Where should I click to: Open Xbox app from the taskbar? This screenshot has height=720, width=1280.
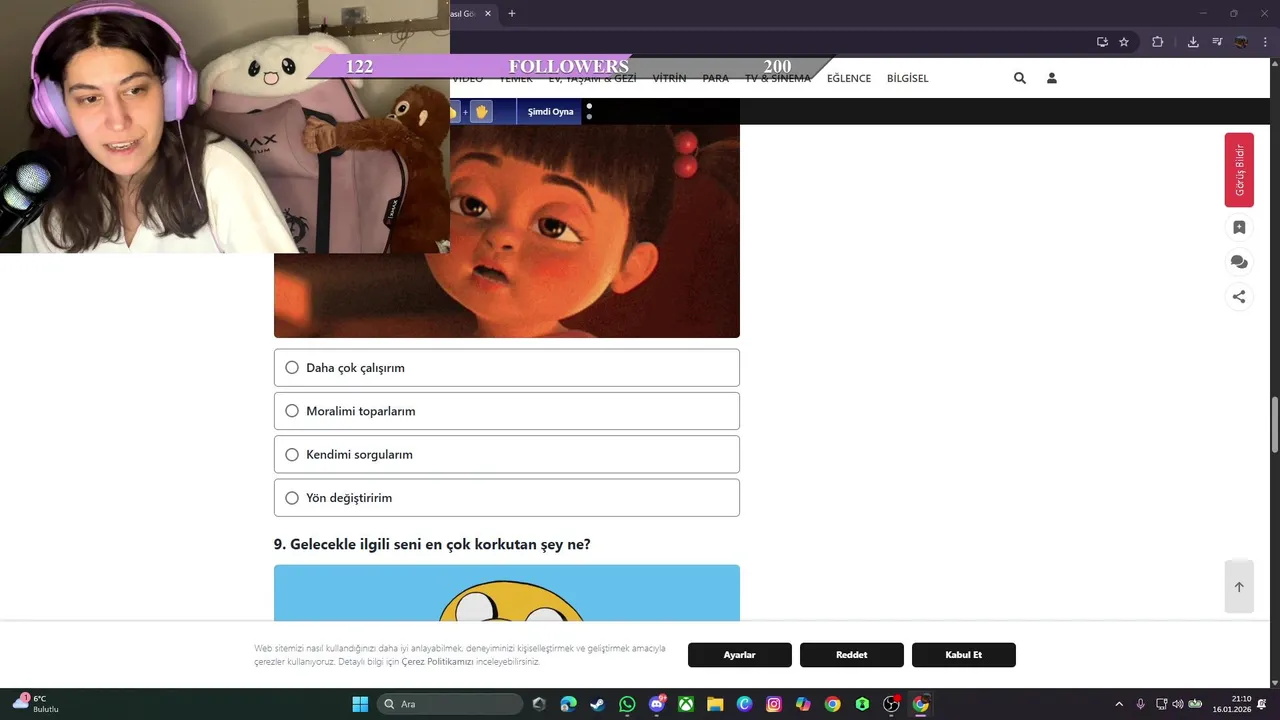click(x=686, y=704)
